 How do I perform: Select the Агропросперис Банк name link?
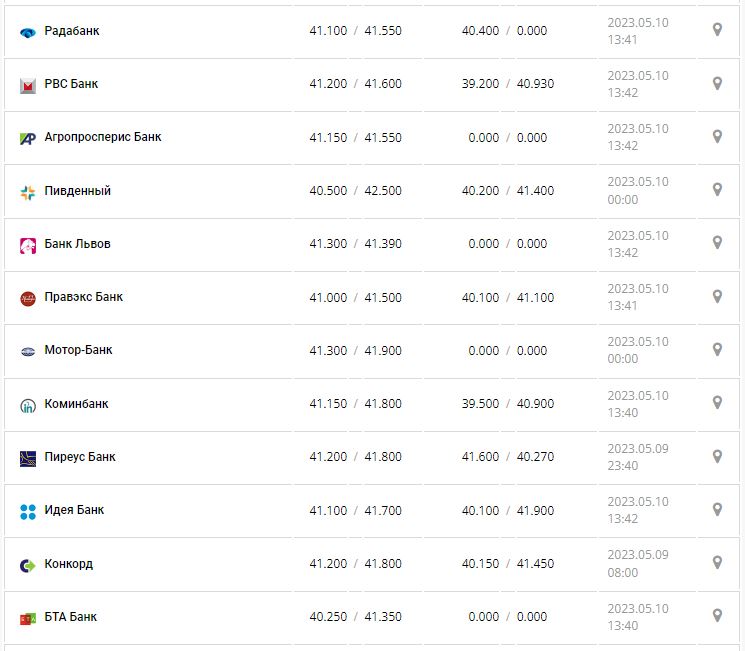[x=103, y=137]
